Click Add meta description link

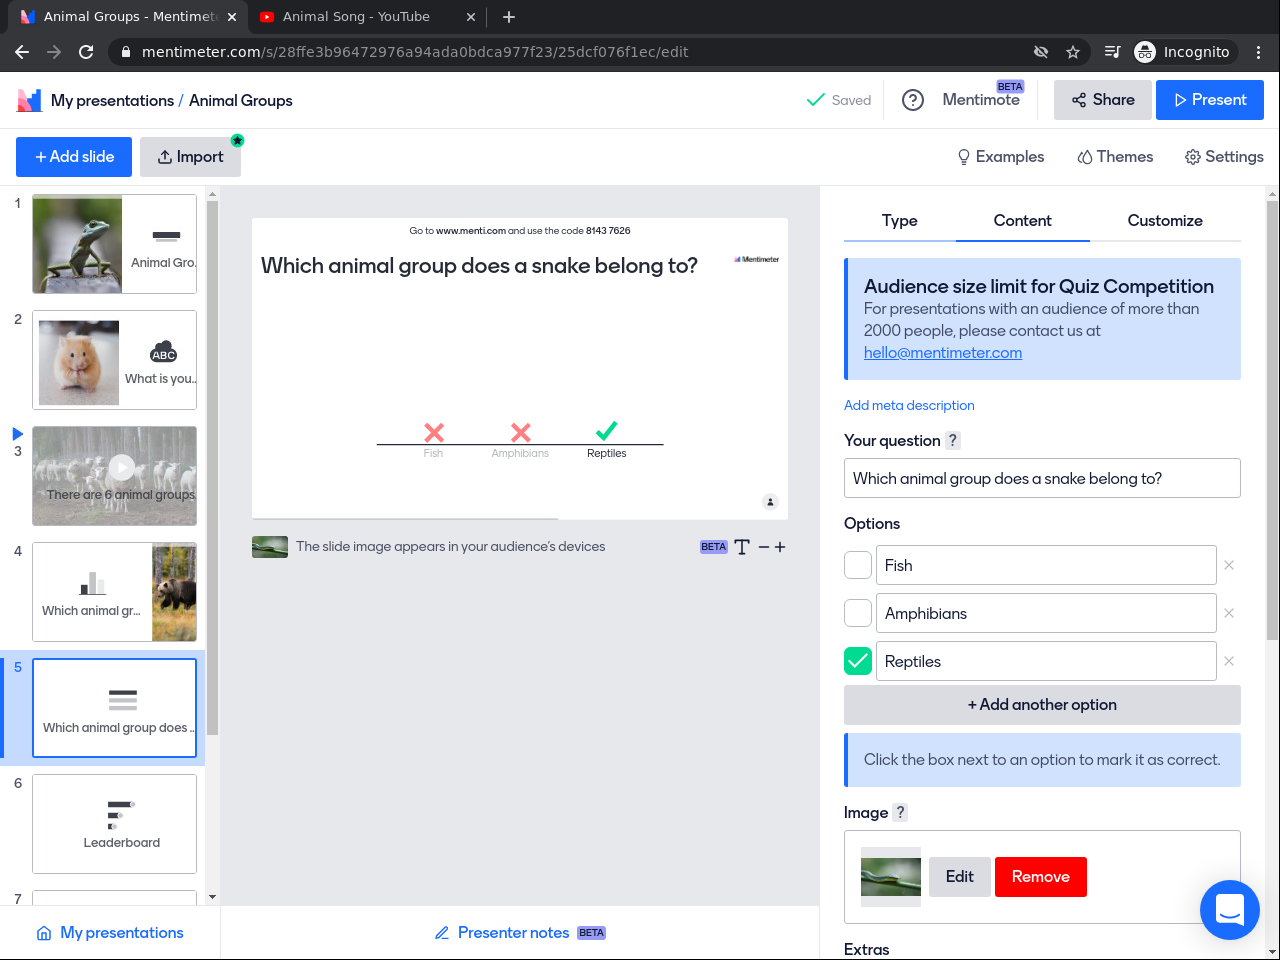click(909, 405)
